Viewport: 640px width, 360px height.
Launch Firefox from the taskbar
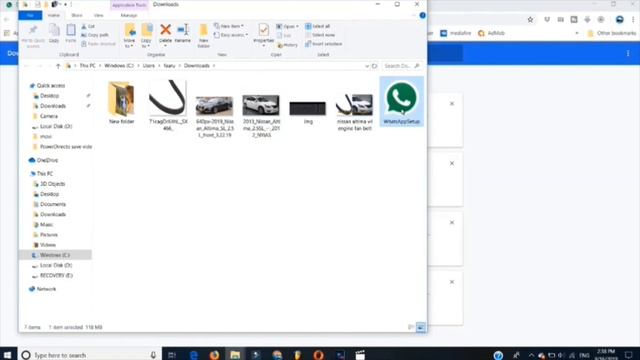click(x=214, y=355)
